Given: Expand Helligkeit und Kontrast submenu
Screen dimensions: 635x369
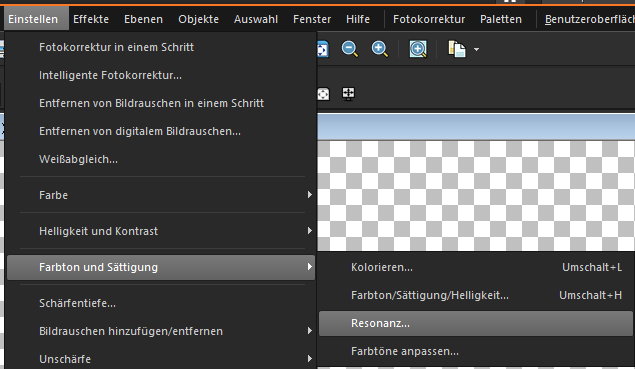Looking at the screenshot, I should coord(161,231).
